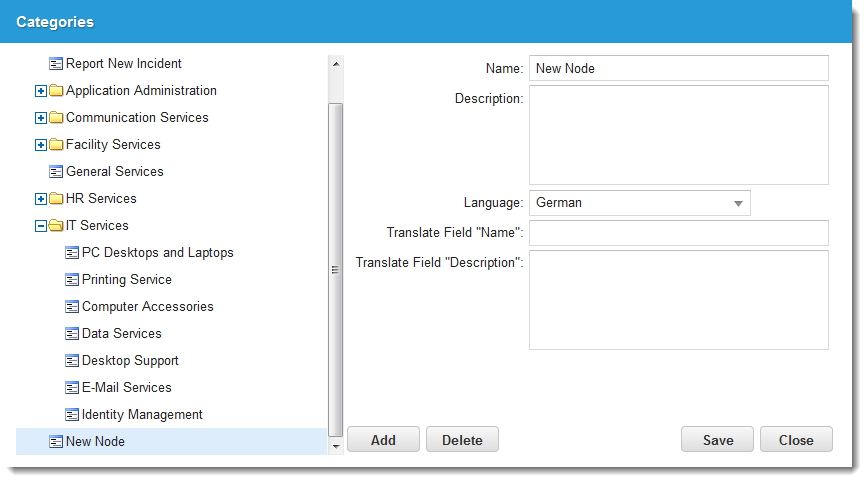Open the Language dropdown showing German
Viewport: 867px width, 482px height.
coord(640,203)
